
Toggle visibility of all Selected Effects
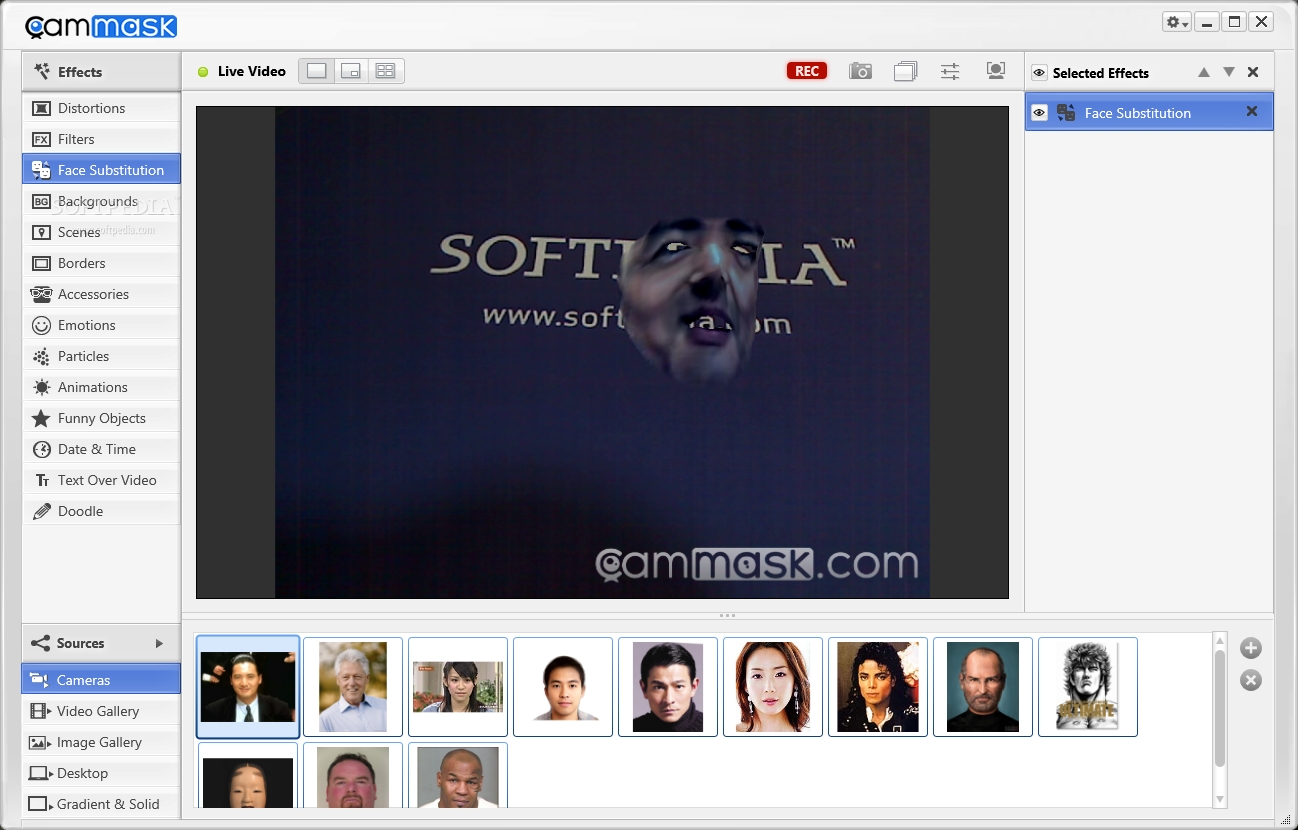click(1039, 73)
